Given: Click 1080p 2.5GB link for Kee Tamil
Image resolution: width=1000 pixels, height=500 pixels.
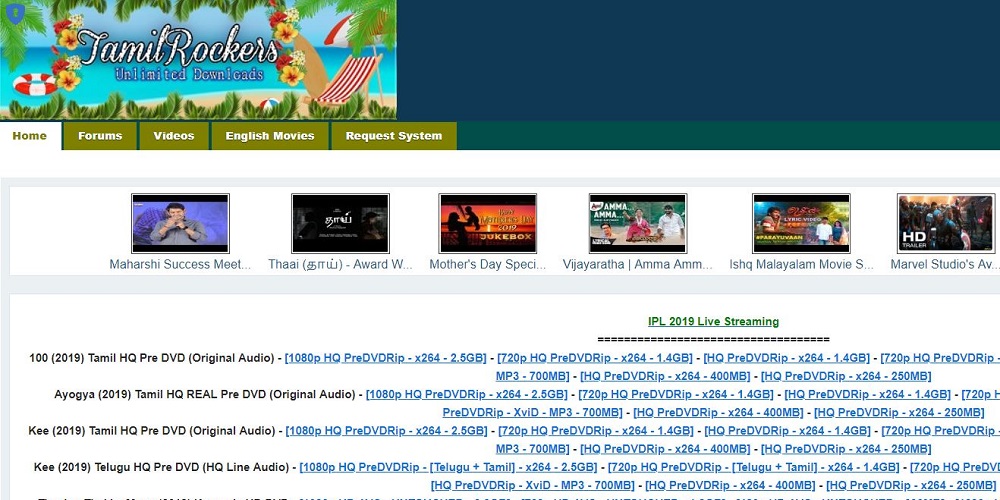Looking at the screenshot, I should point(386,430).
